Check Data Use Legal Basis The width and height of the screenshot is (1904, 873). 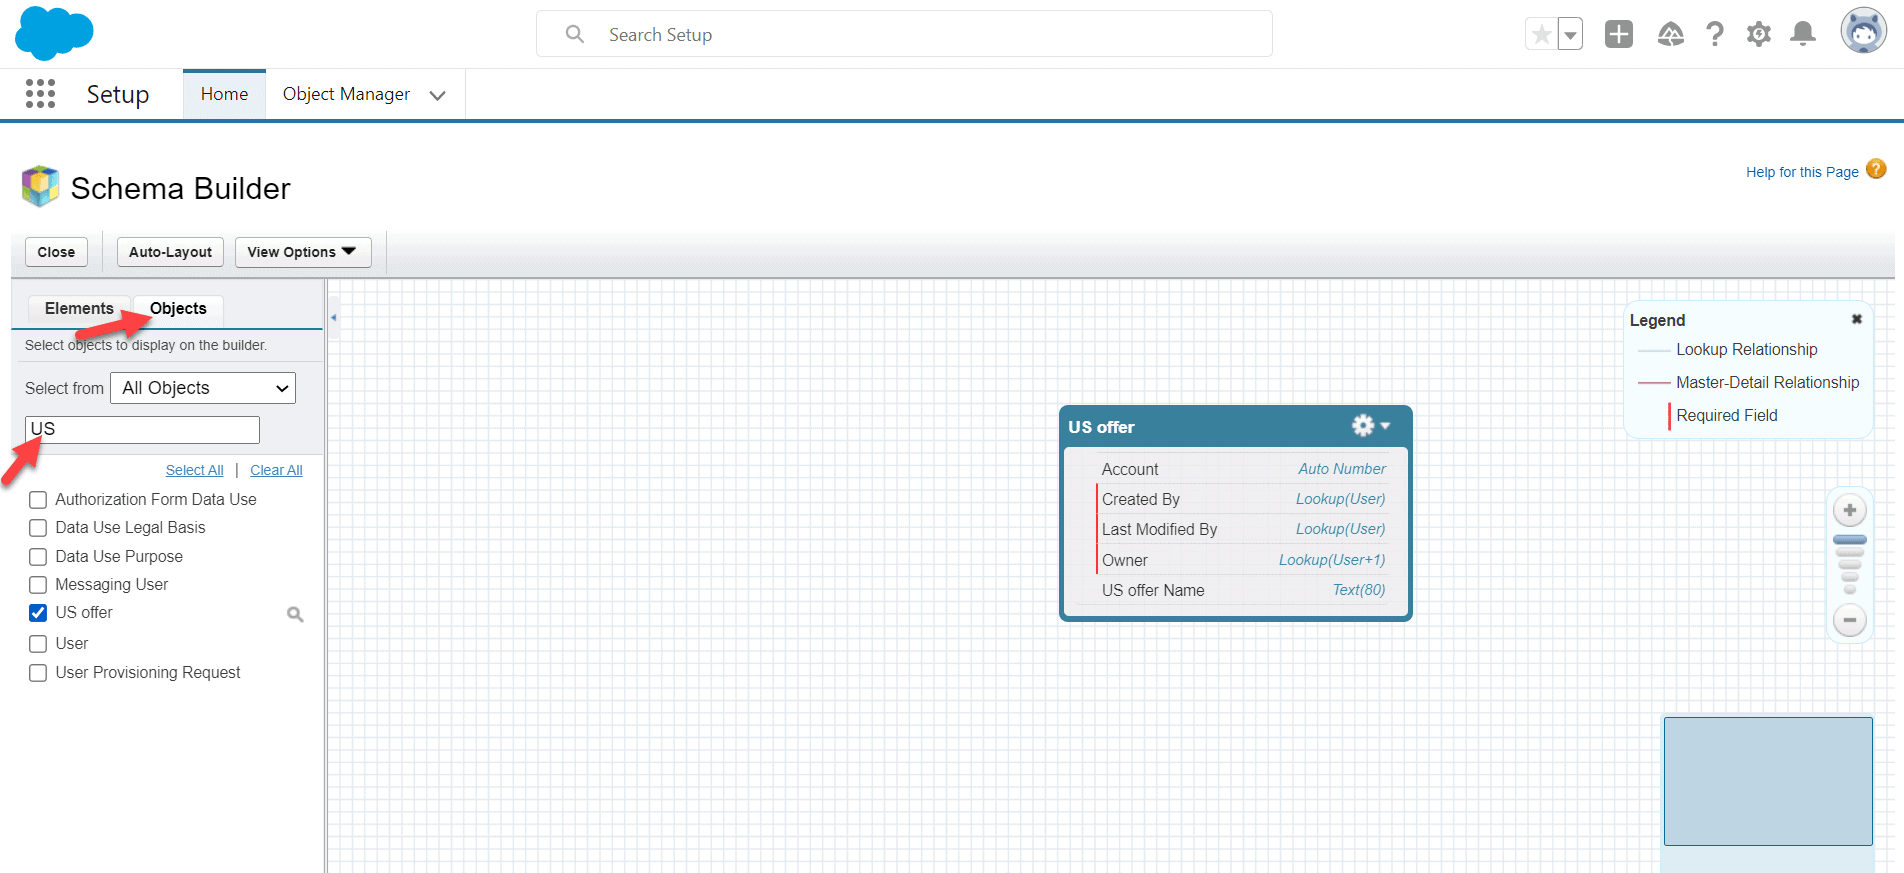click(38, 528)
